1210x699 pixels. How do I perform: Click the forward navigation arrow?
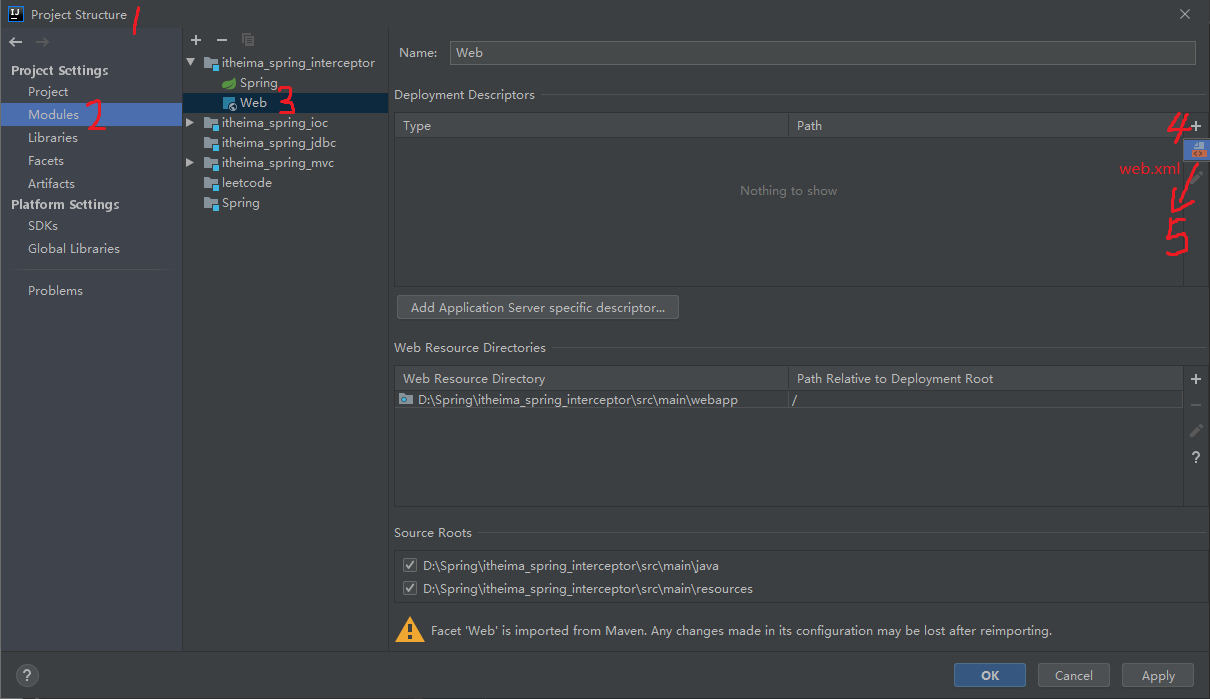42,41
